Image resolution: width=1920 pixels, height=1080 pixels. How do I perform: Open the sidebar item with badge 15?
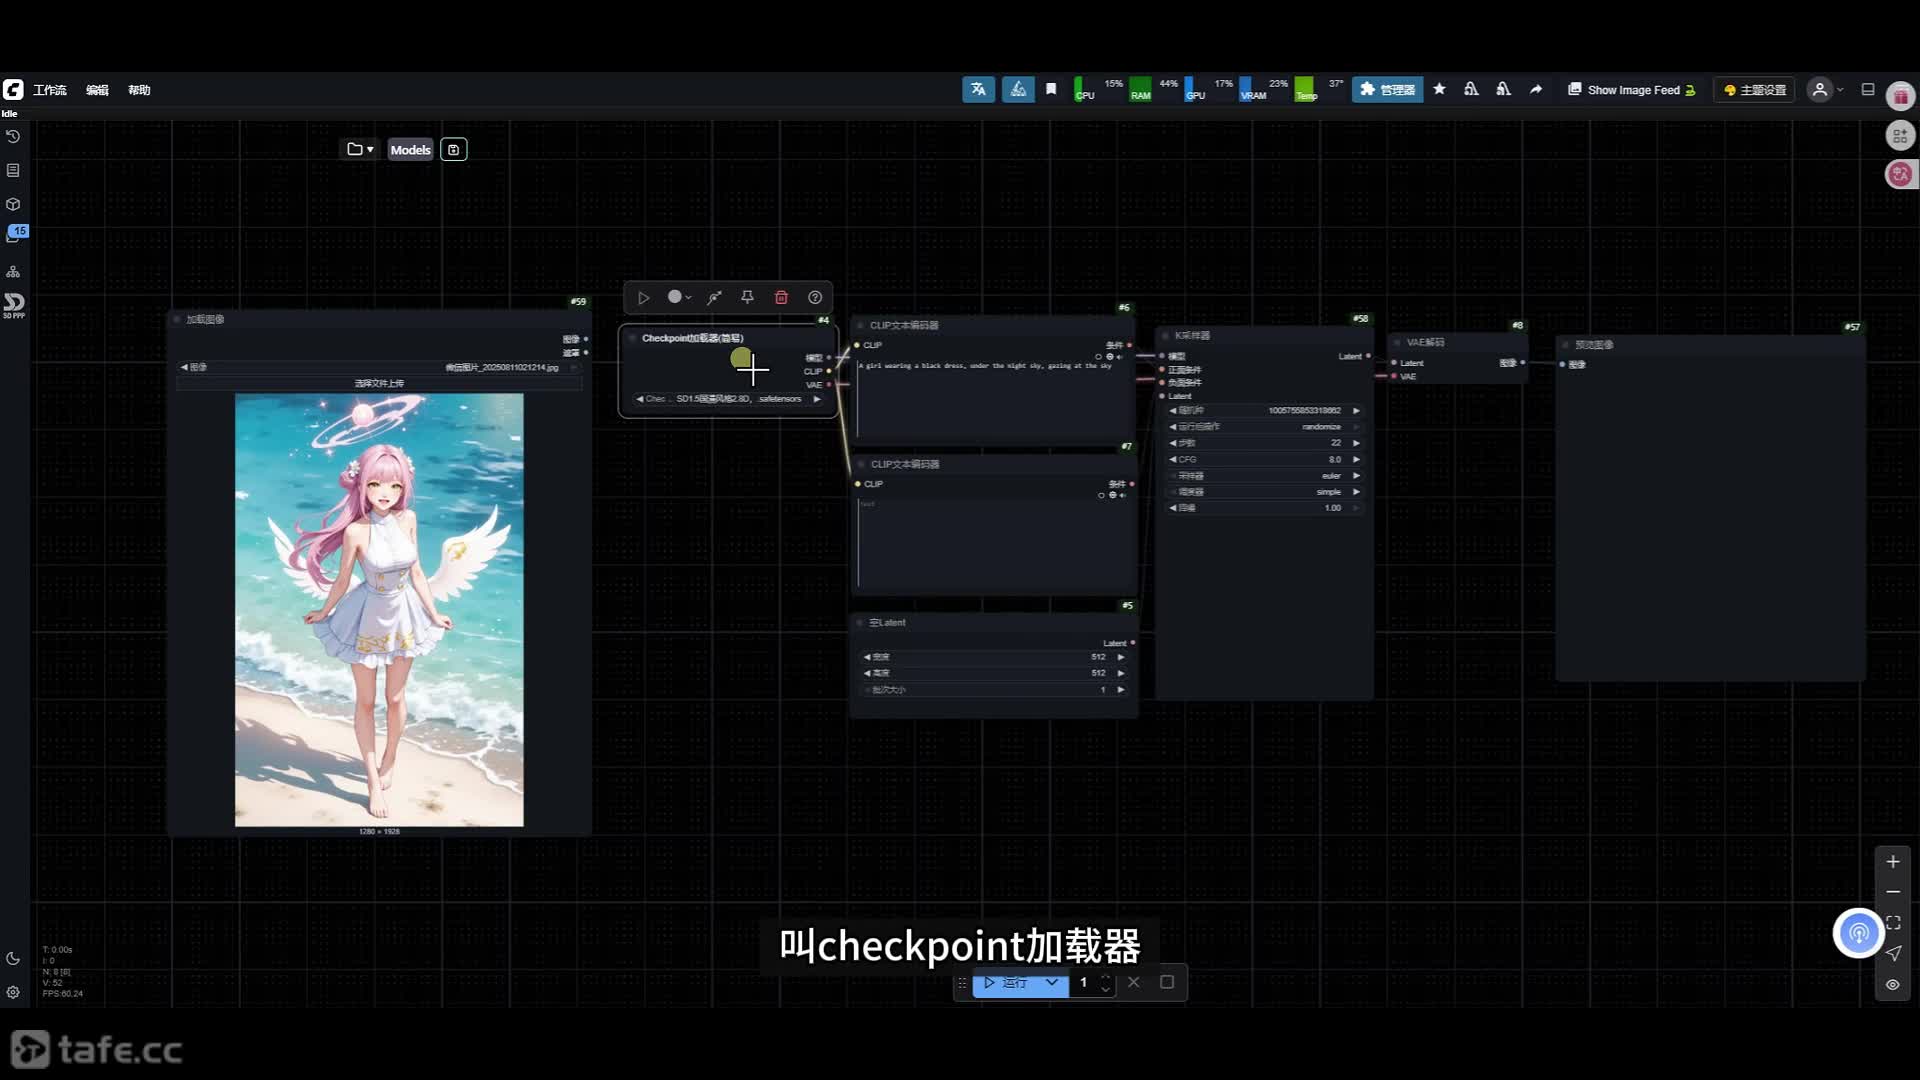tap(16, 234)
